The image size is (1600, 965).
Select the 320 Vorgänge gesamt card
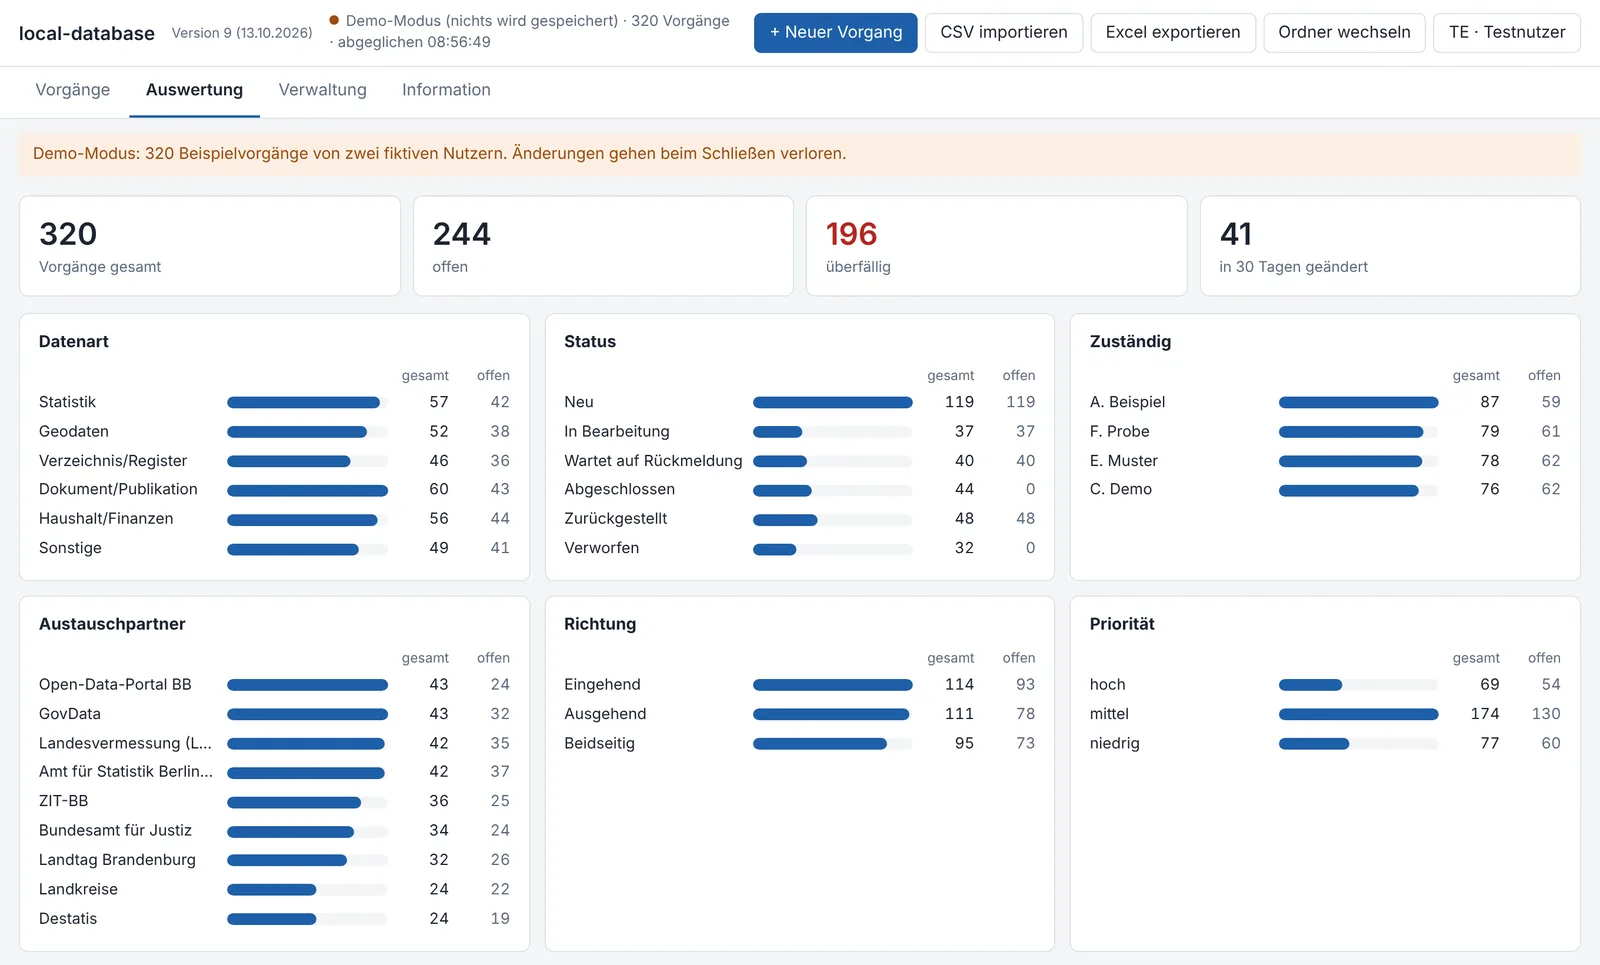pos(210,246)
